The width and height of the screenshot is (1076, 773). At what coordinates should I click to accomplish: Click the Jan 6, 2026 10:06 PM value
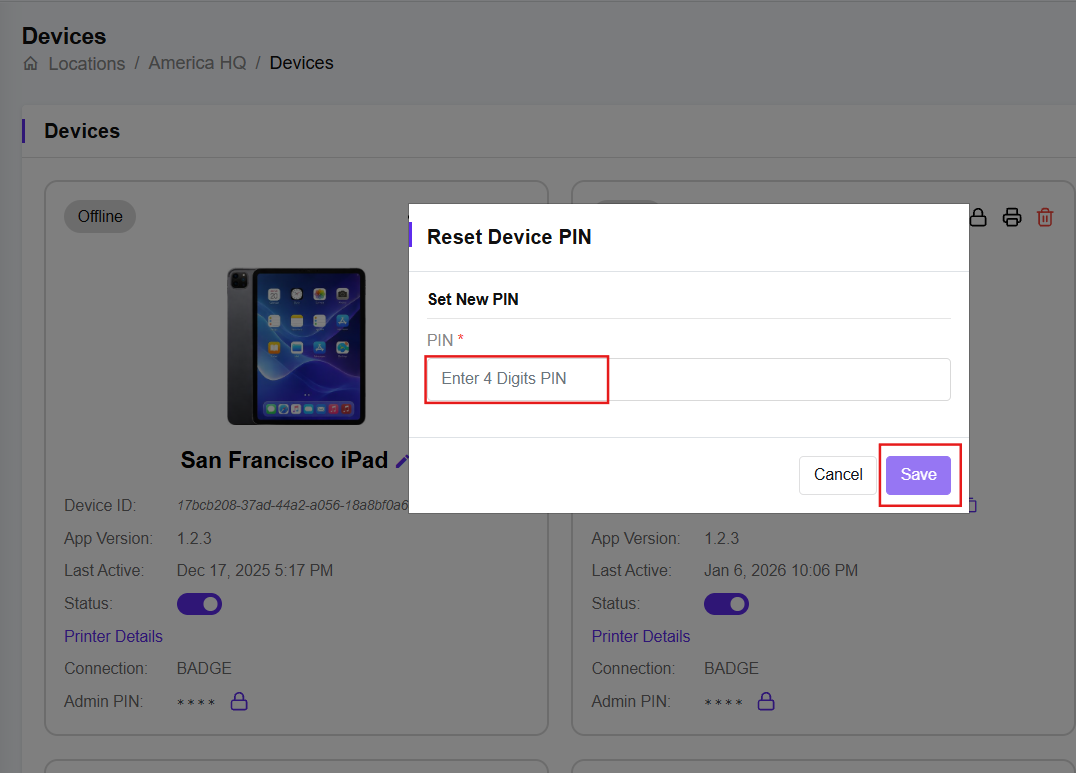click(781, 570)
